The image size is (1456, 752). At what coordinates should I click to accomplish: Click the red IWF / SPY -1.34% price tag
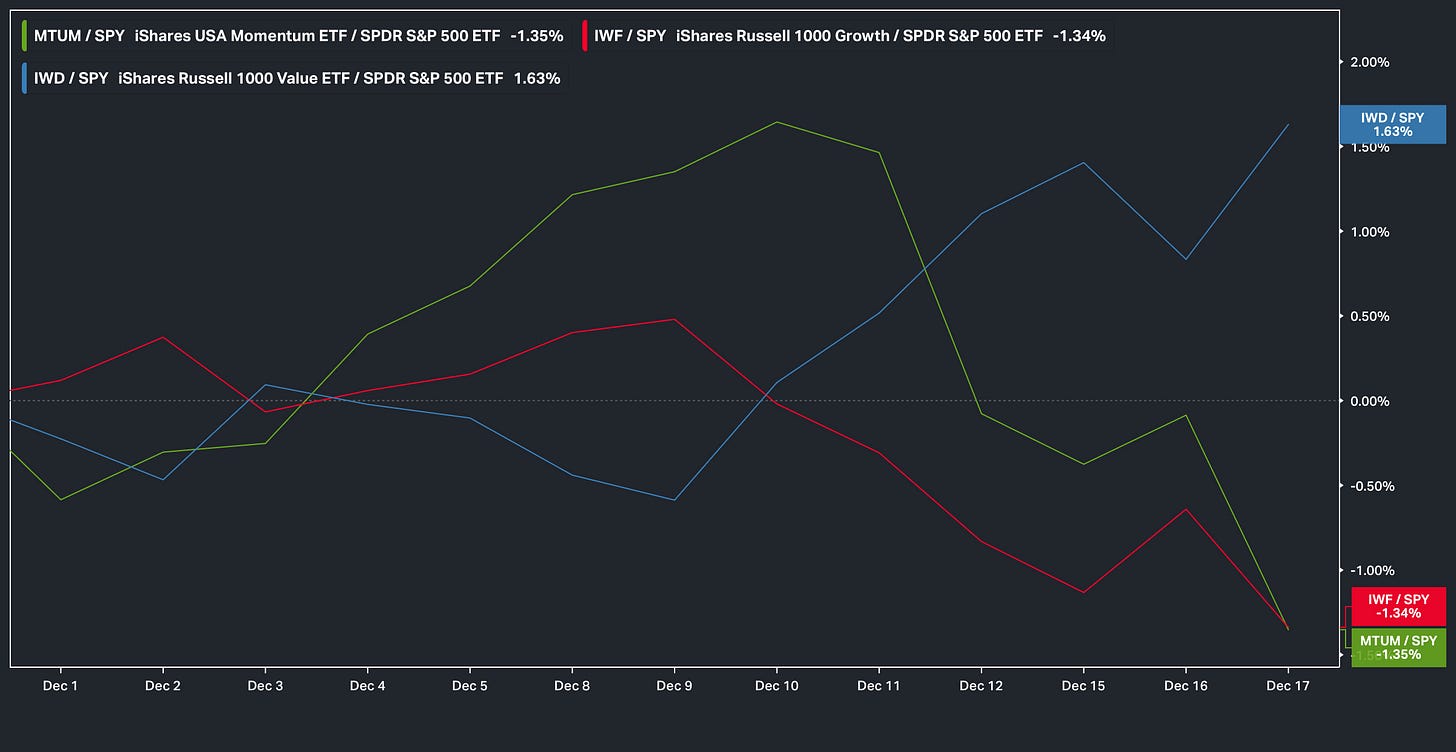coord(1398,606)
